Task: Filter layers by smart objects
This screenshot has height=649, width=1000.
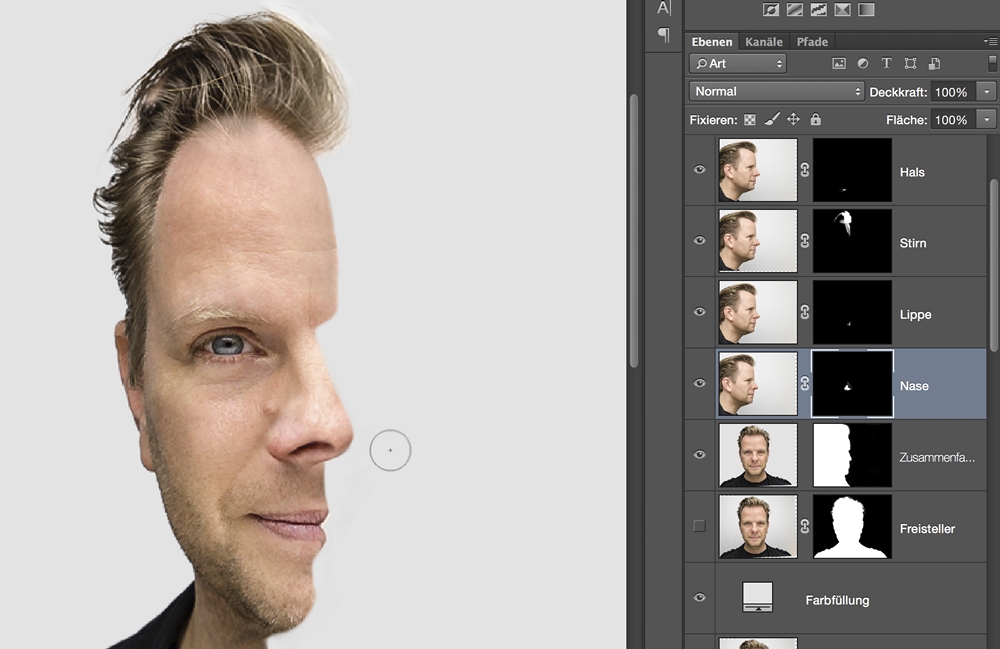Action: coord(934,63)
